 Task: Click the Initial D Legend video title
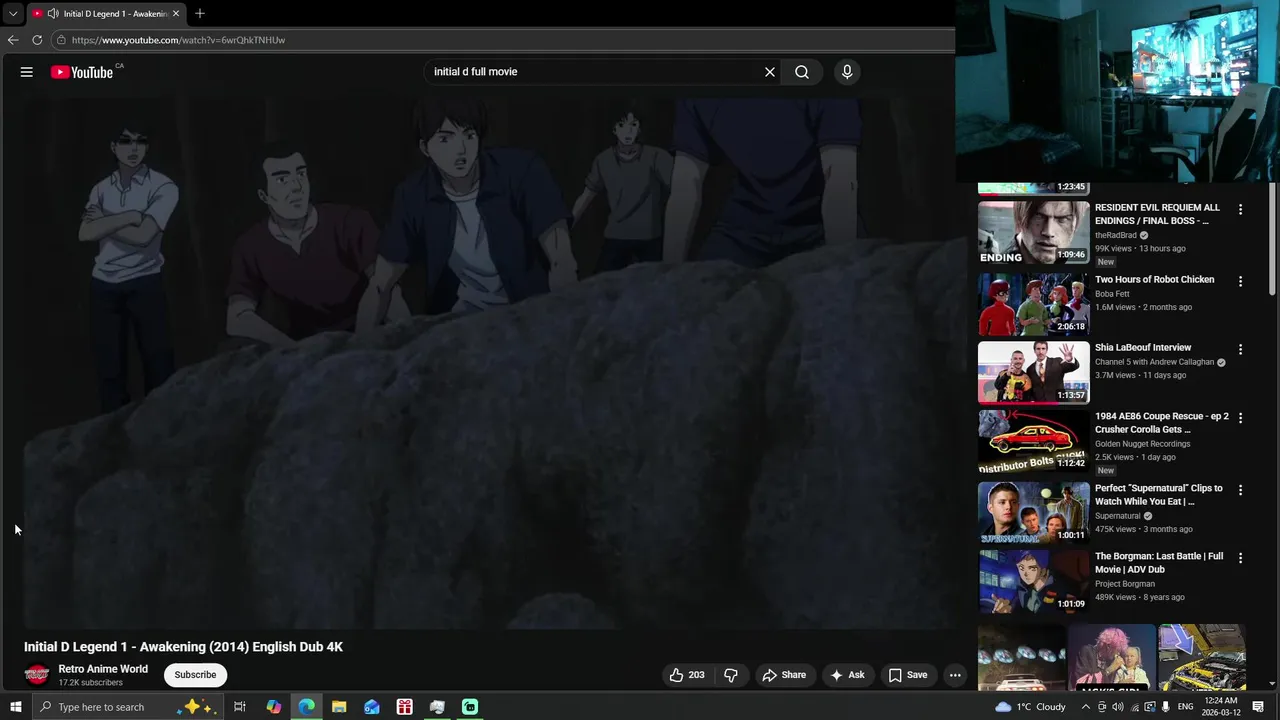tap(184, 647)
